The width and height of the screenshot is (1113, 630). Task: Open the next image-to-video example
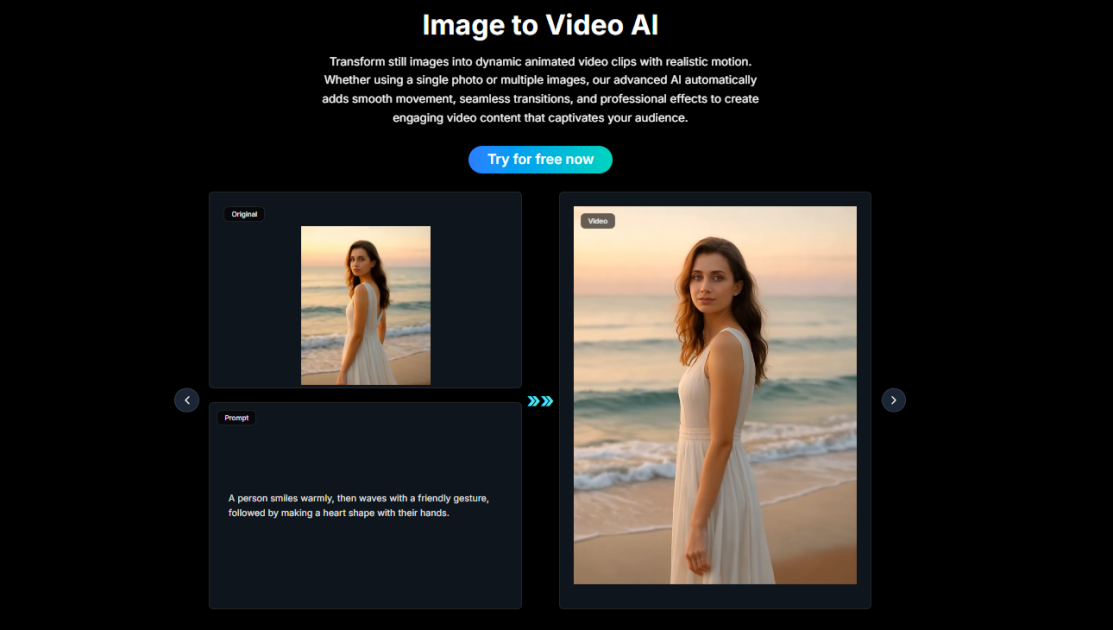893,399
